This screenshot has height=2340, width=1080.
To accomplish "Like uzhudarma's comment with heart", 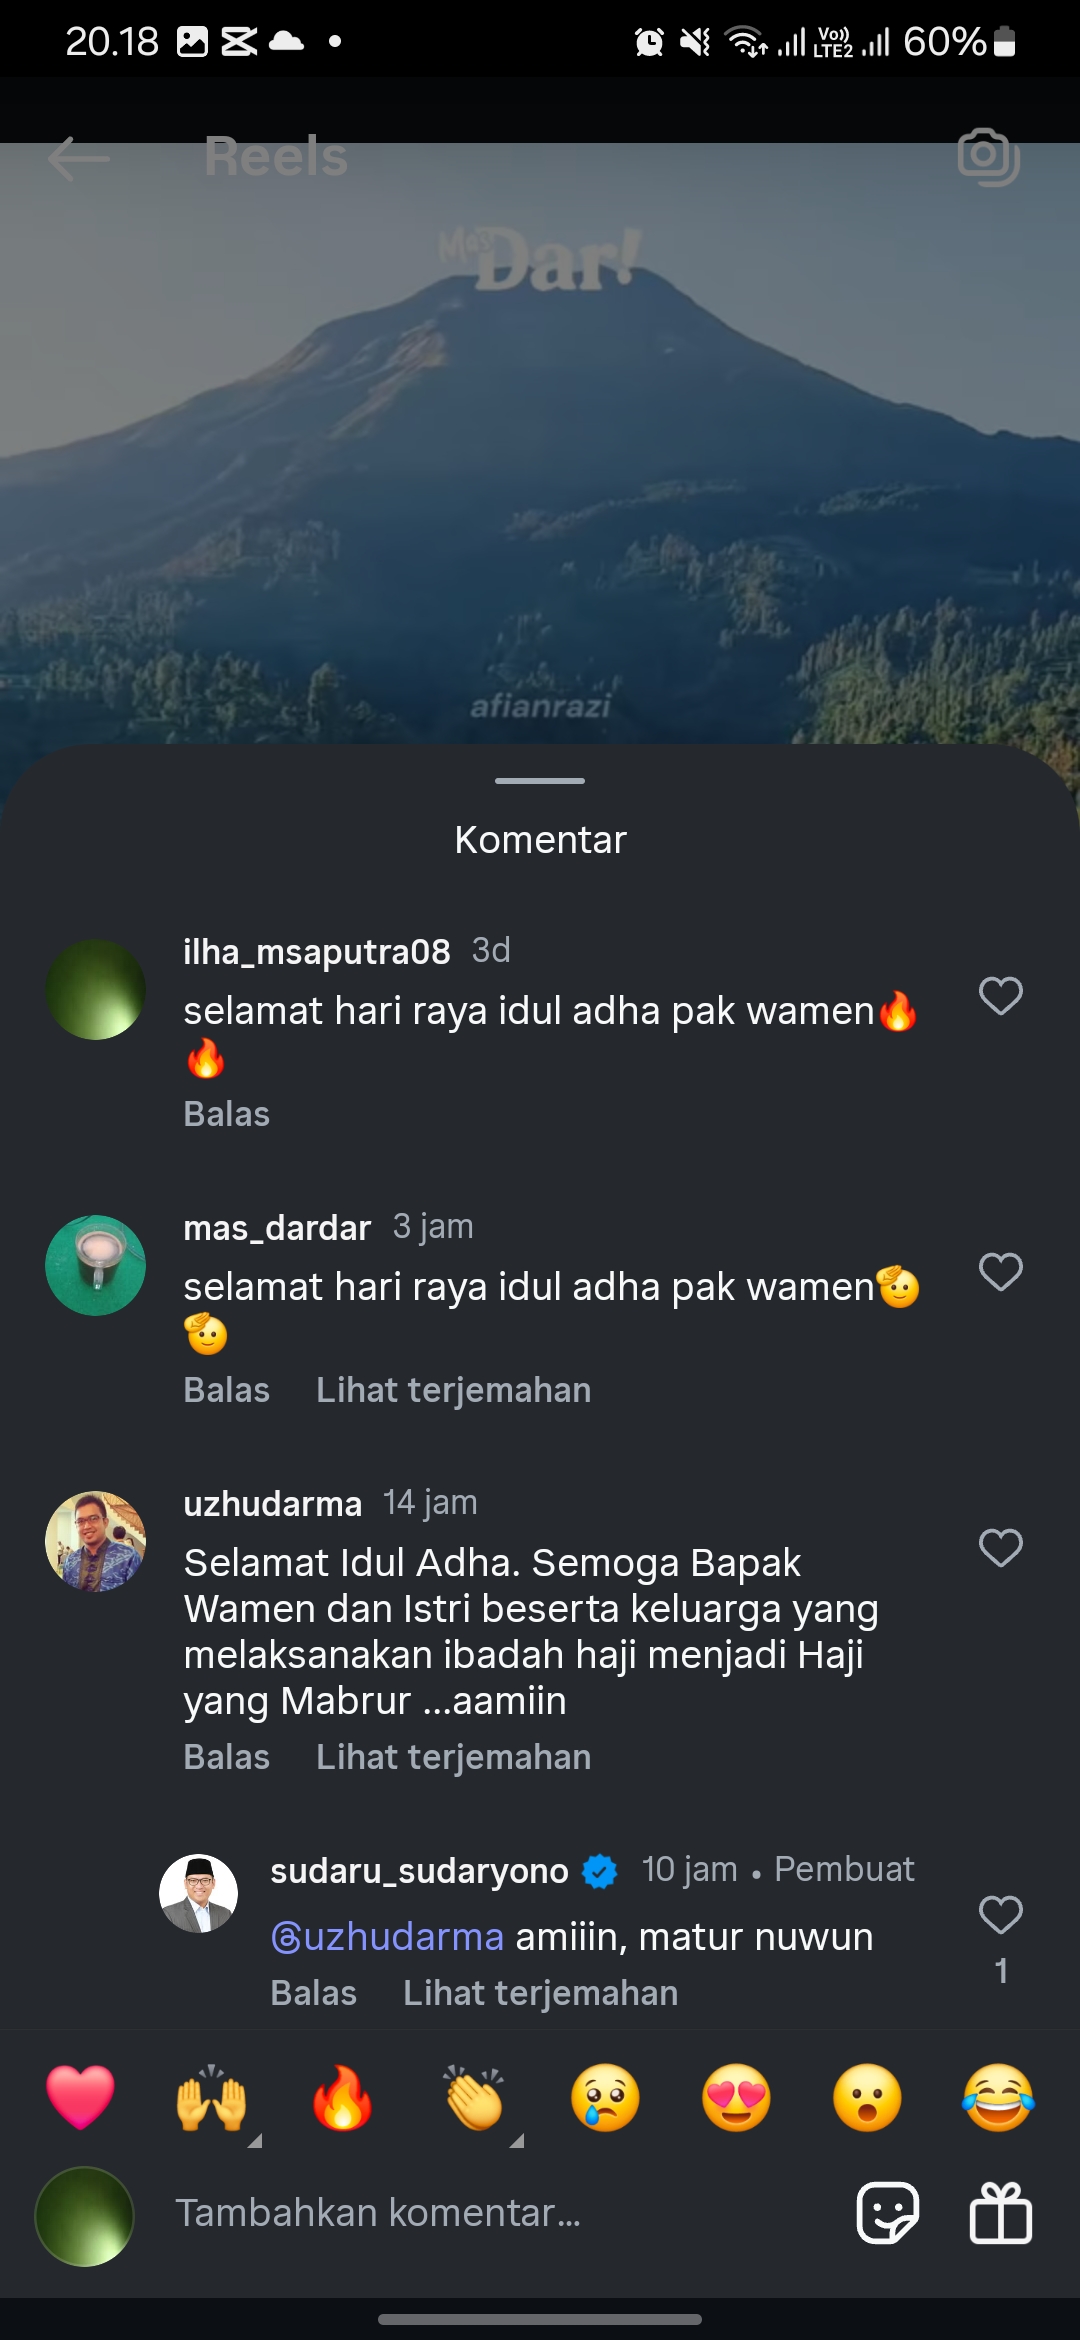I will click(1000, 1548).
